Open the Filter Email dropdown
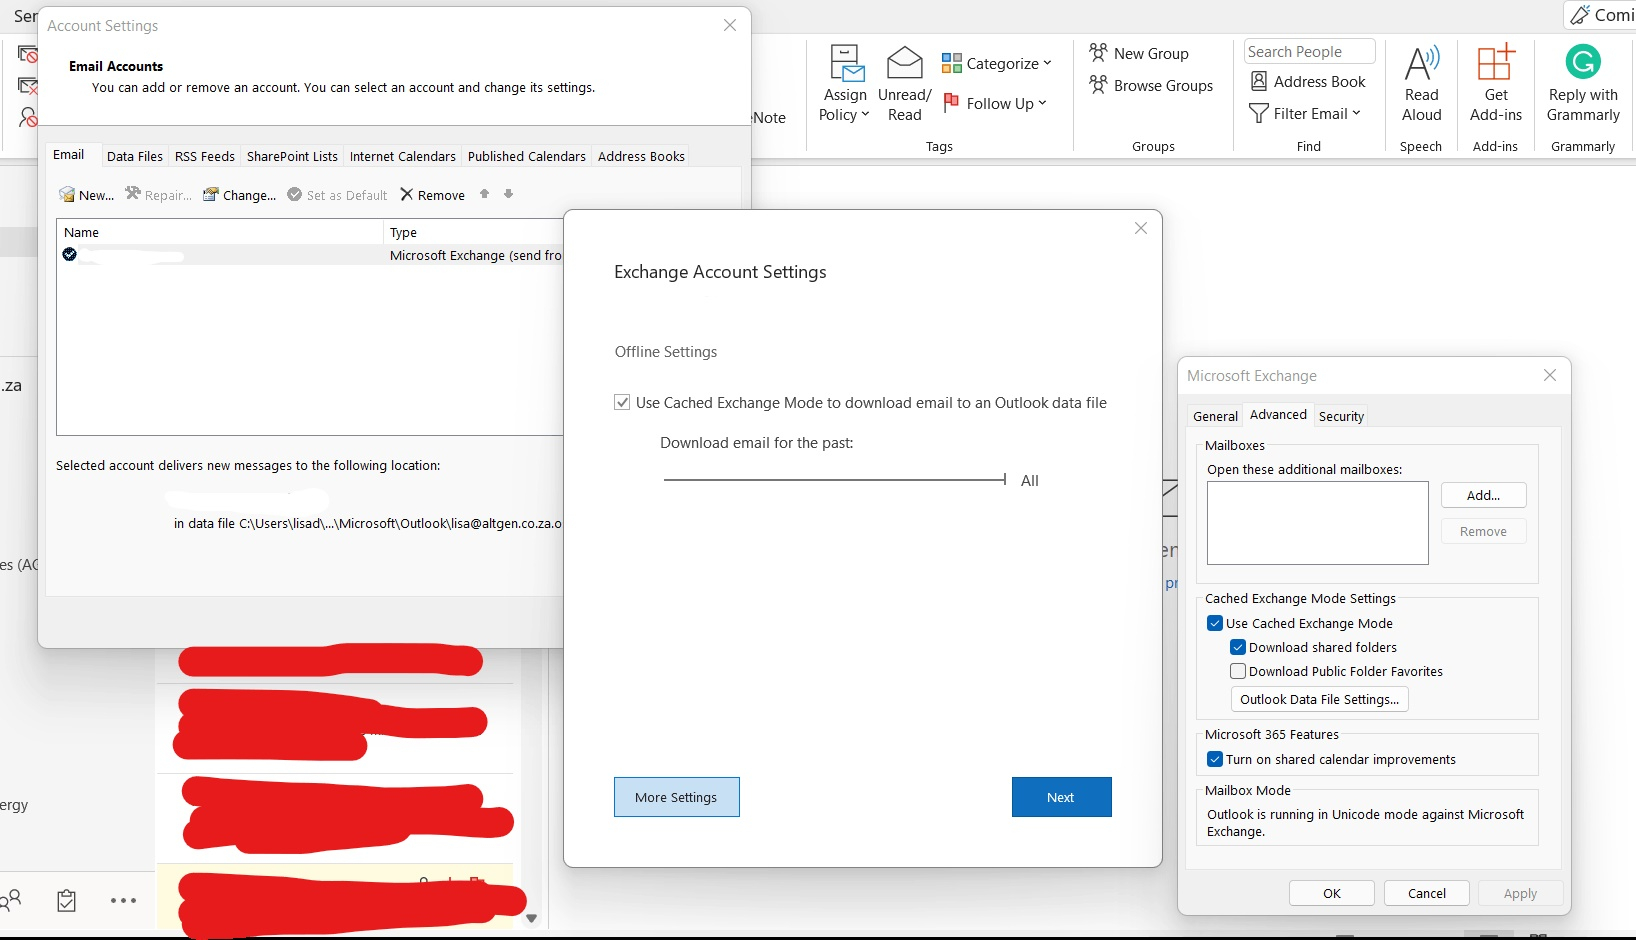The height and width of the screenshot is (940, 1636). 1306,113
